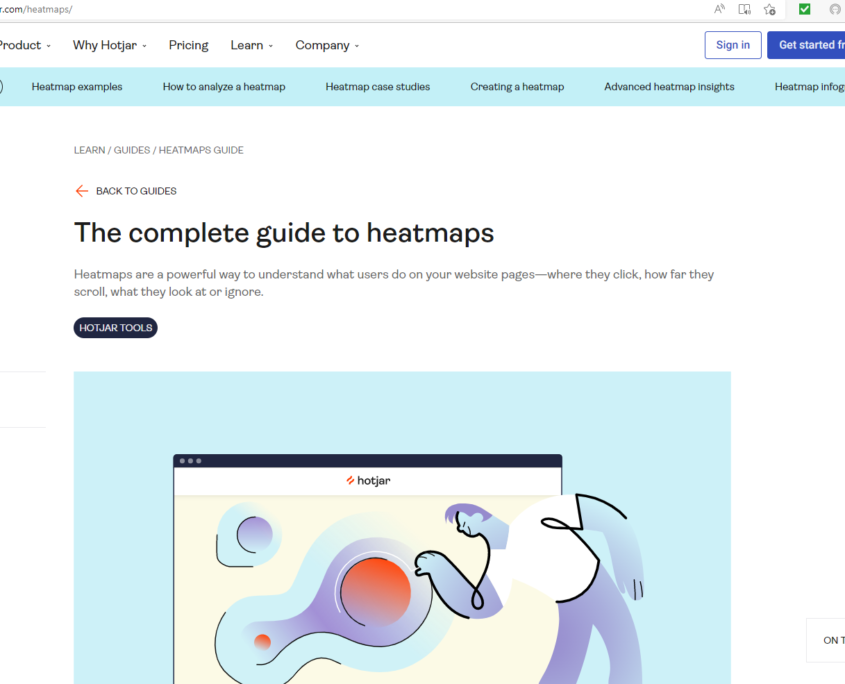The height and width of the screenshot is (684, 845).
Task: Open the Company dropdown menu
Action: click(x=327, y=45)
